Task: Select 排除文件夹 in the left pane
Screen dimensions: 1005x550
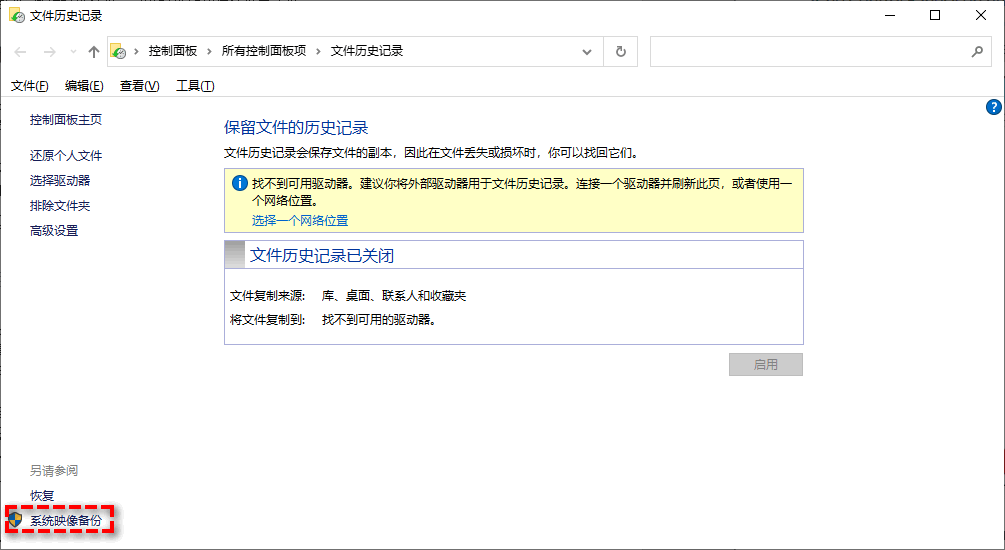Action: pyautogui.click(x=60, y=206)
